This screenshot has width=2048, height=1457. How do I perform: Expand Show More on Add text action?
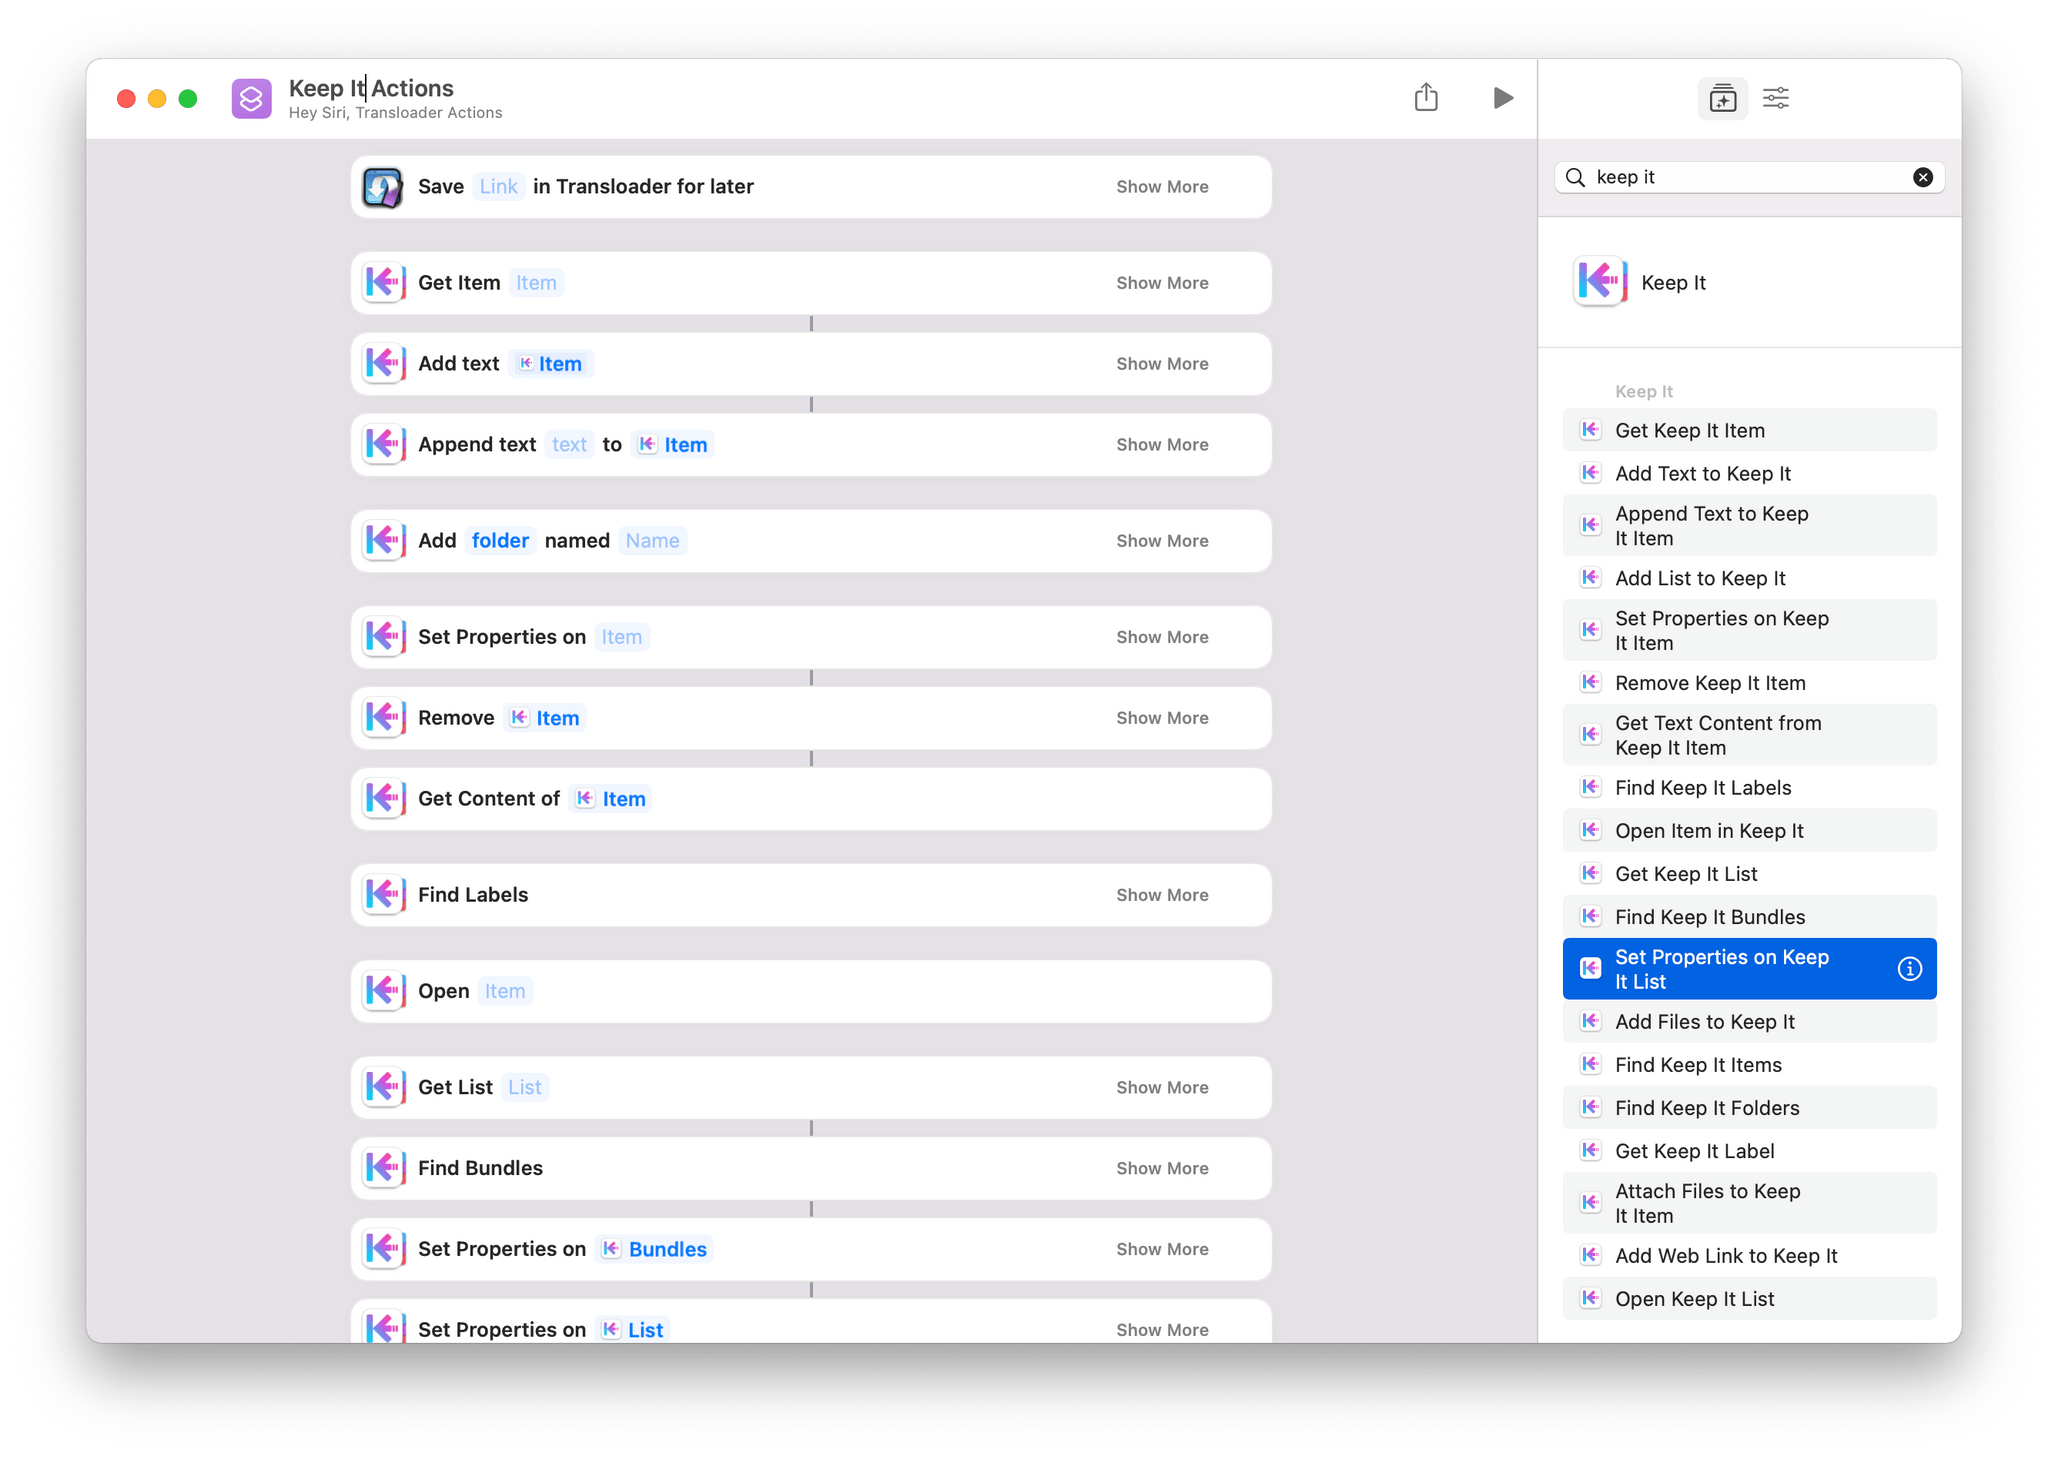pos(1162,364)
